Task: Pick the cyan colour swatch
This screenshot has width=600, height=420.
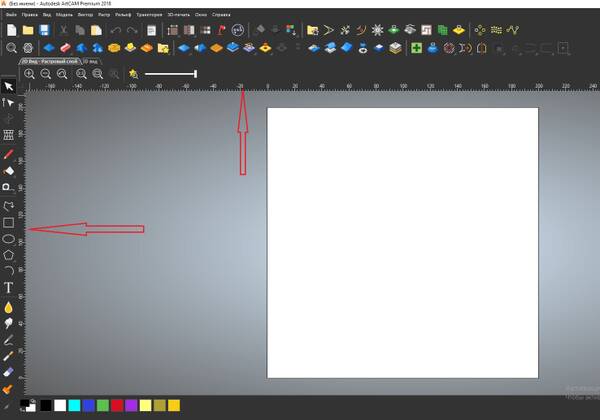Action: (x=74, y=405)
